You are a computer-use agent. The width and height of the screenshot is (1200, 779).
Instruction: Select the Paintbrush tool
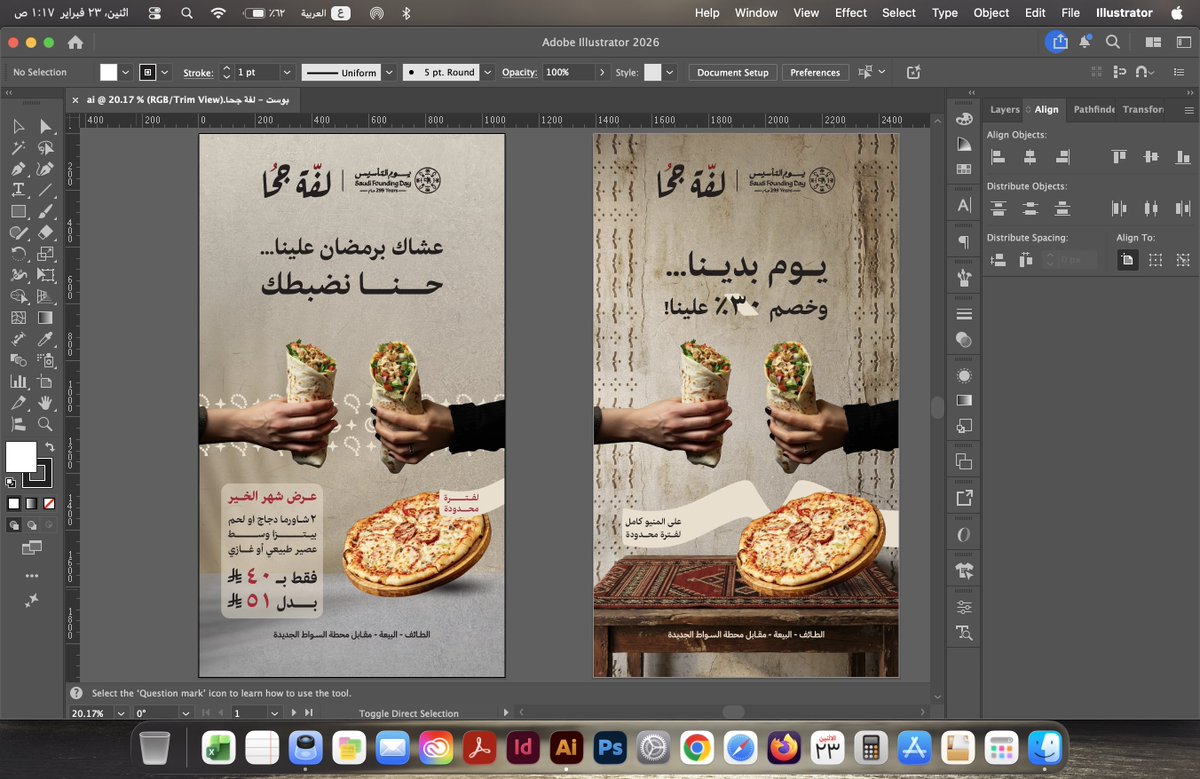click(45, 211)
